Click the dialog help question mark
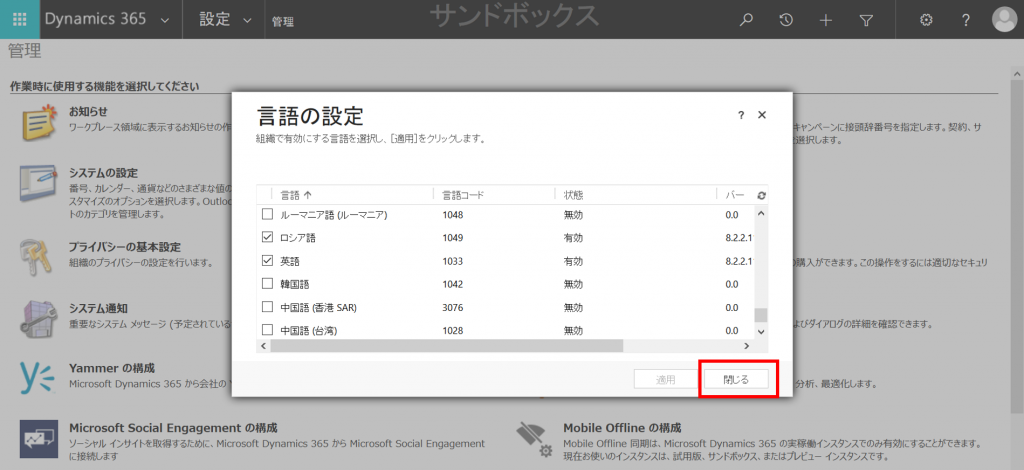 tap(741, 115)
